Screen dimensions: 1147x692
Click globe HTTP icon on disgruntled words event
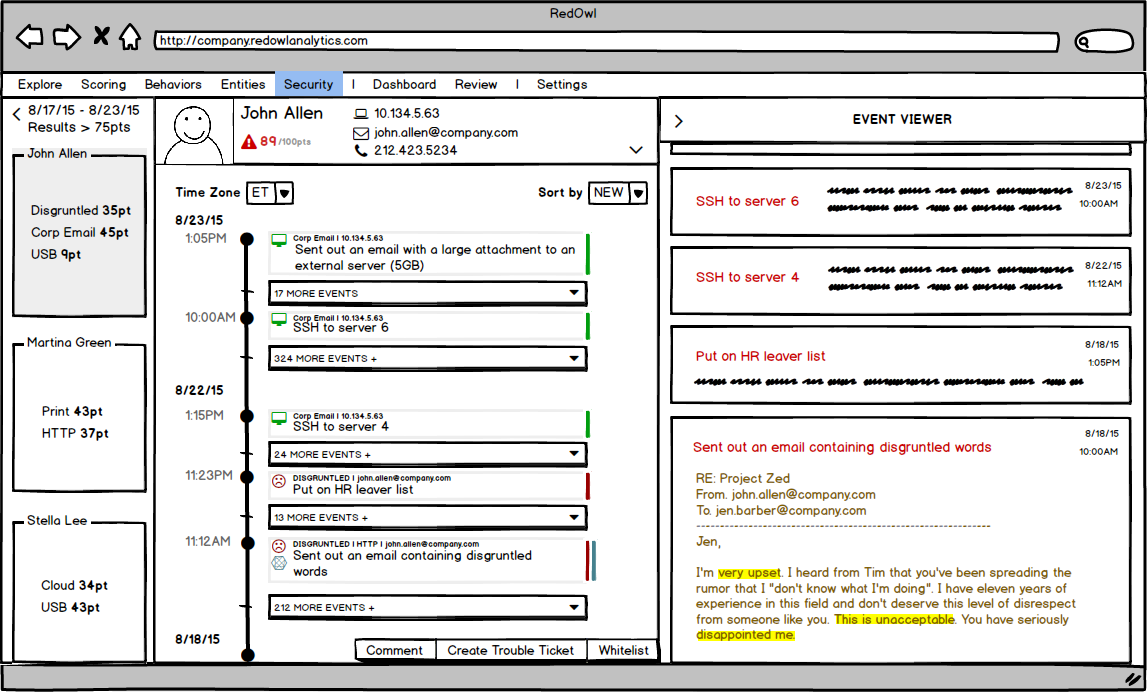[x=279, y=563]
